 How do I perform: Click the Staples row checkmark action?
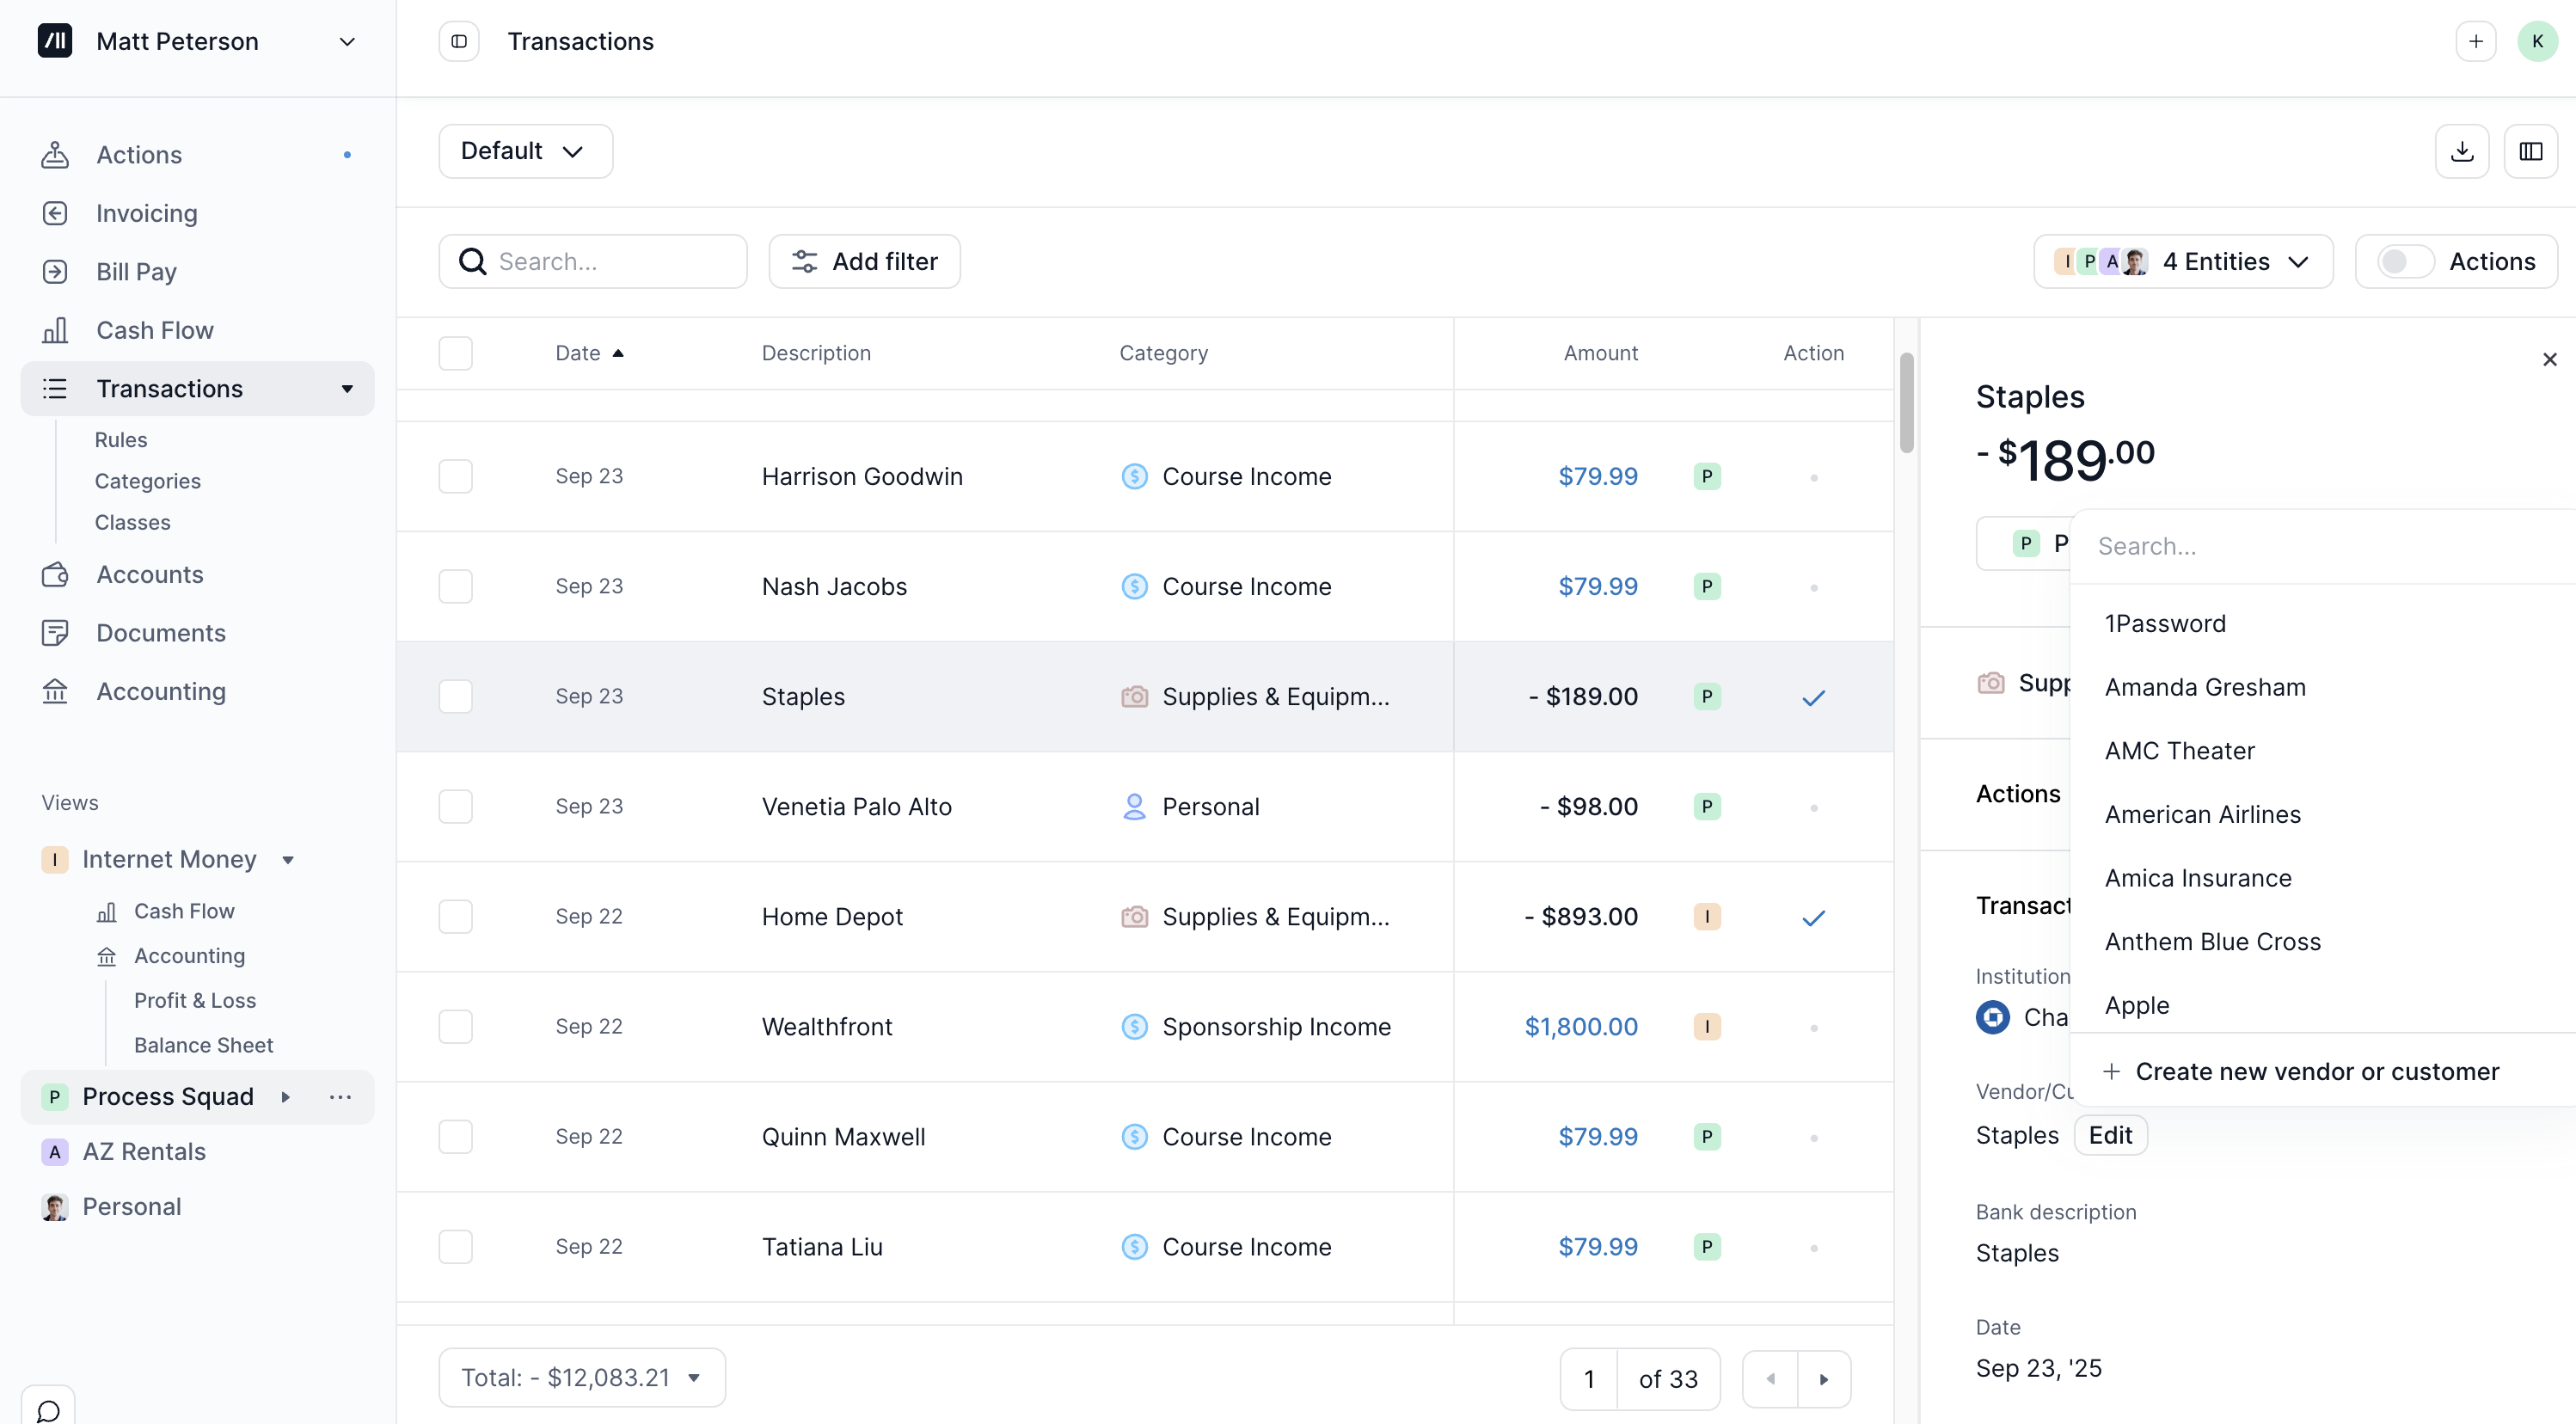pyautogui.click(x=1813, y=697)
